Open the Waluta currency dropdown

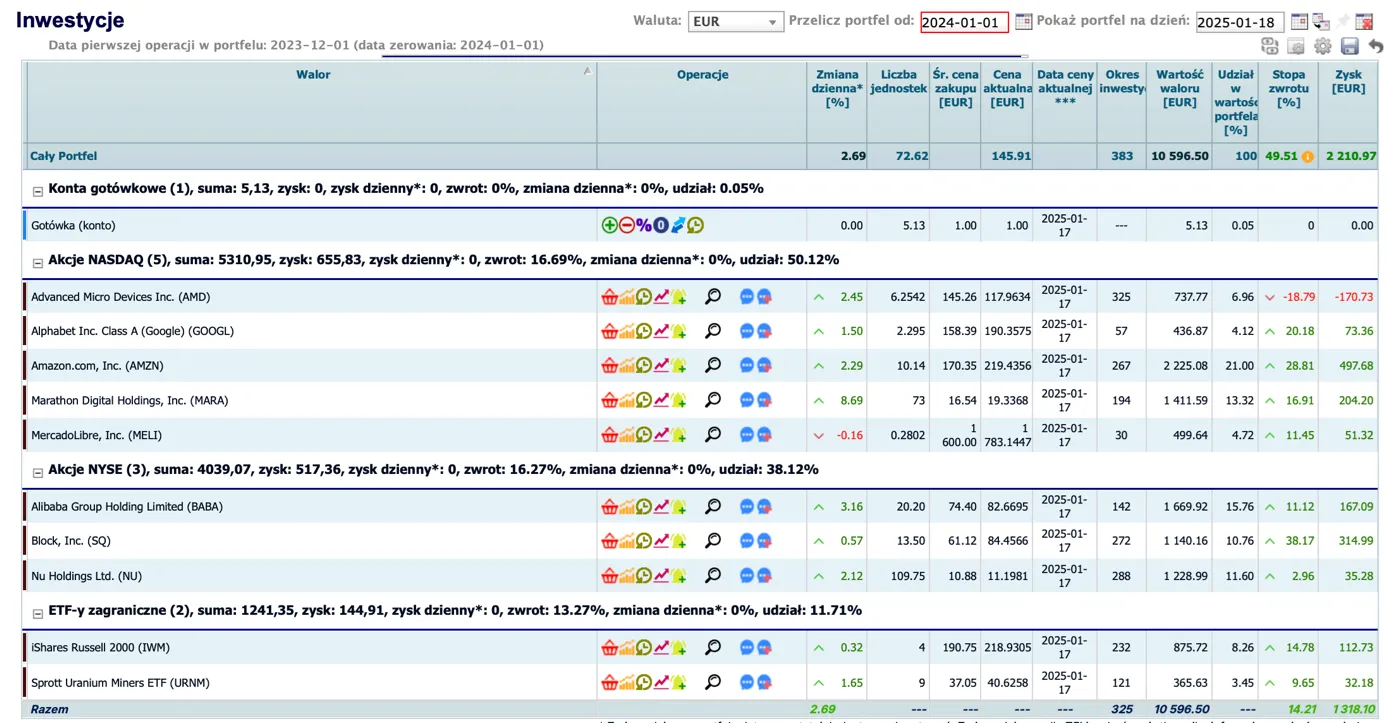click(735, 21)
